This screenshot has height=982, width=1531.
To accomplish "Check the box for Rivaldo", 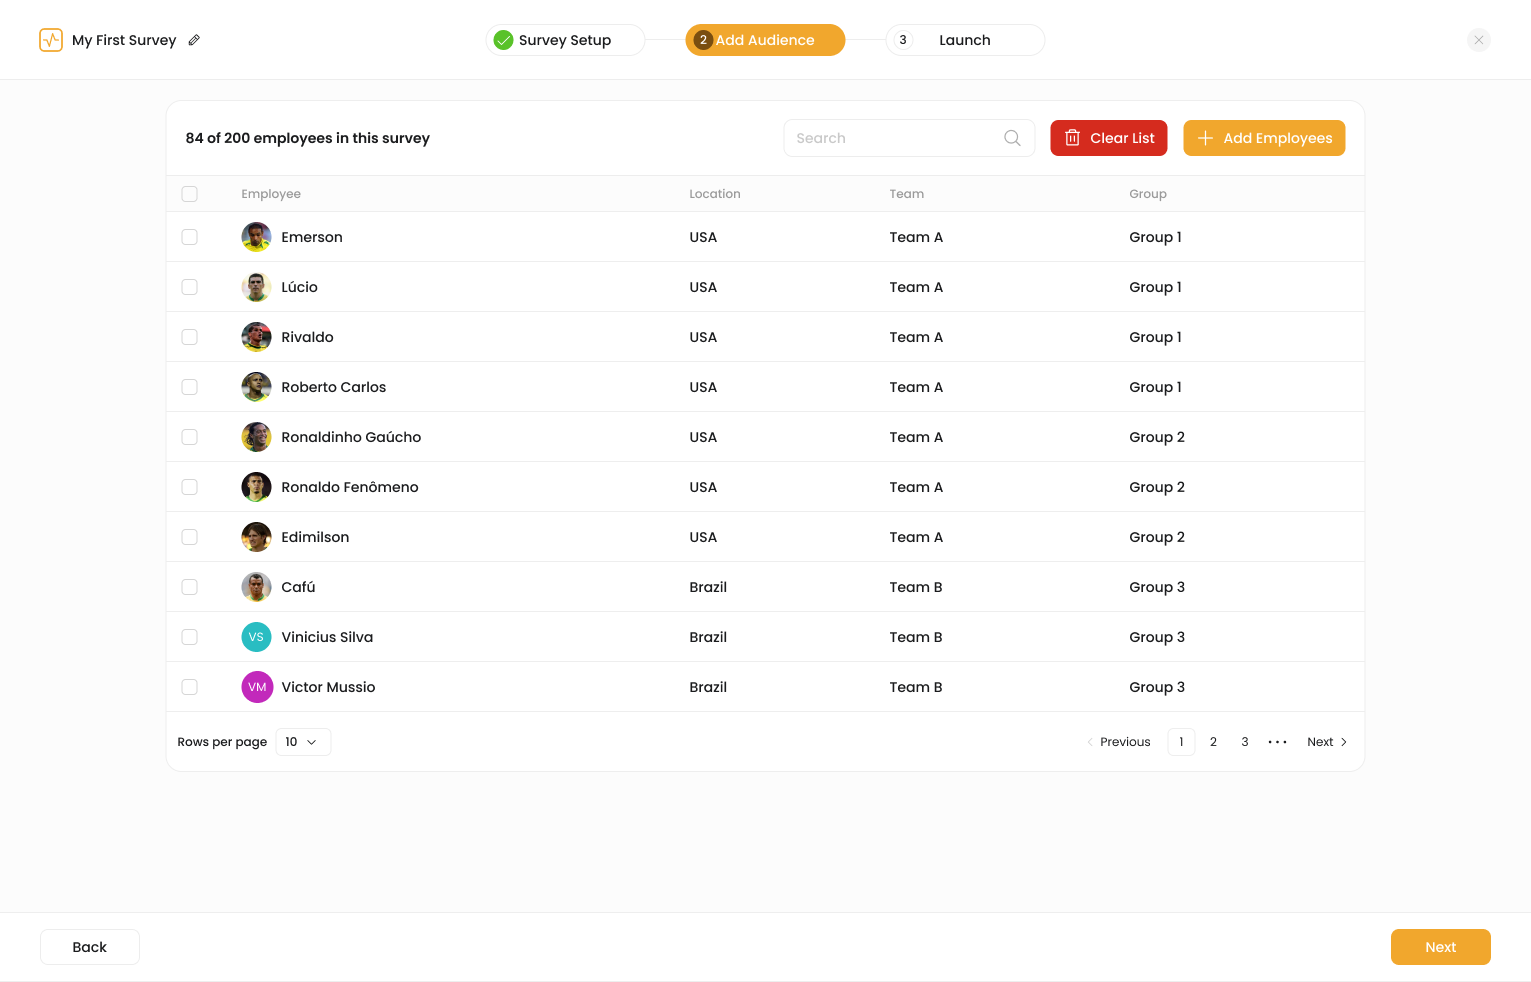I will point(189,337).
